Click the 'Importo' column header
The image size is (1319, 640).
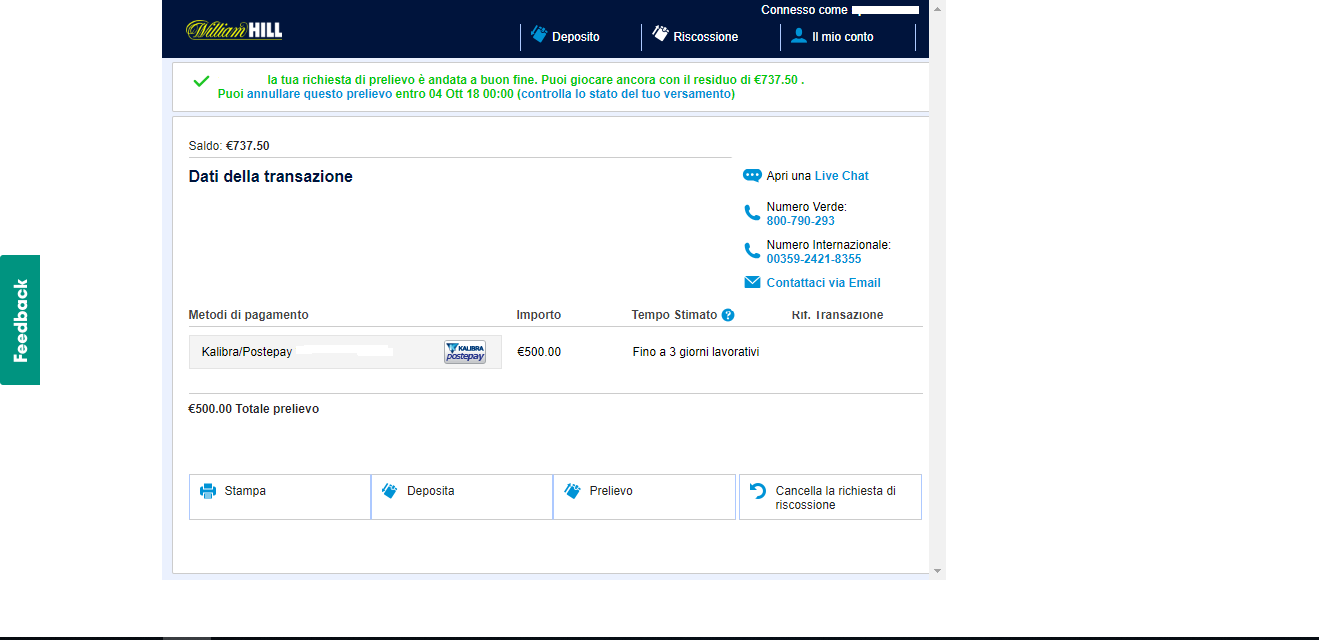click(x=539, y=315)
